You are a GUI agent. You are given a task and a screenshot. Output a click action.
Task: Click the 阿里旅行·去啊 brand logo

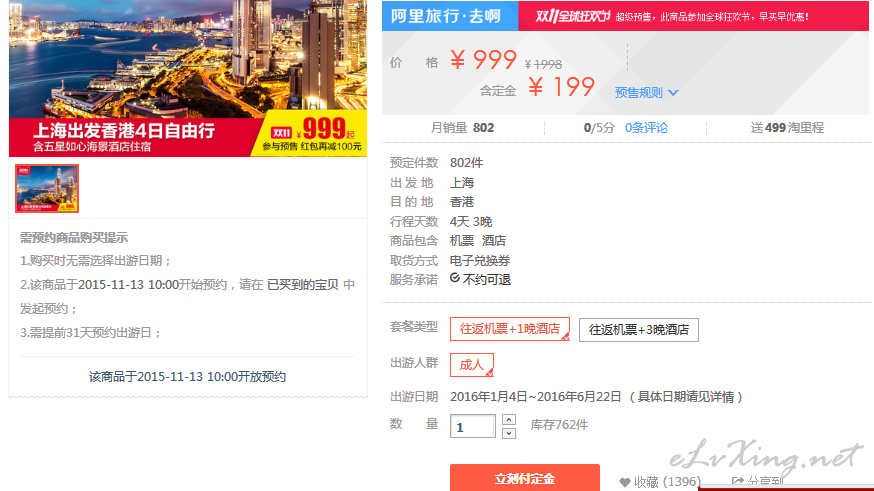pyautogui.click(x=446, y=16)
